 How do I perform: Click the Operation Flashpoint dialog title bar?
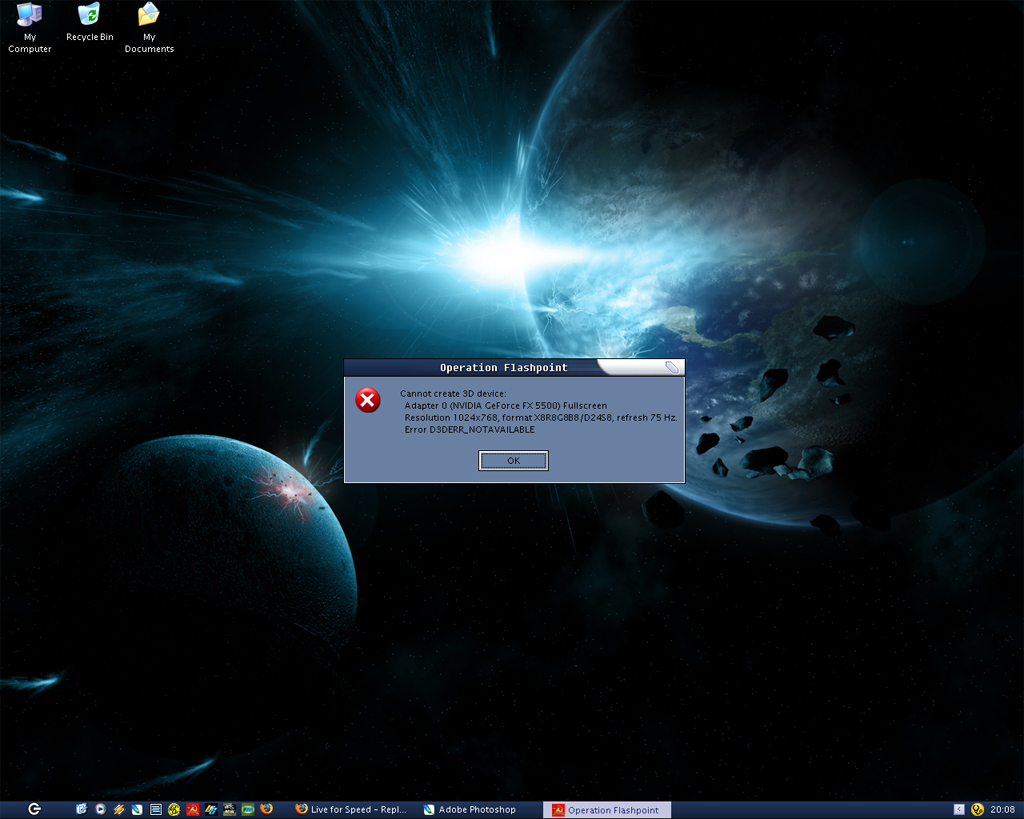(x=514, y=368)
